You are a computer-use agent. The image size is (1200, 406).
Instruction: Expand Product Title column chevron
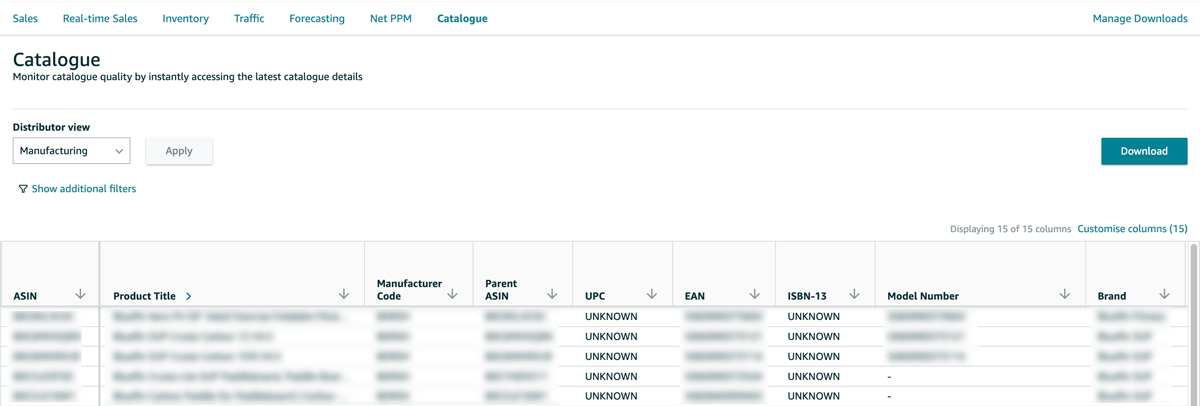click(x=189, y=296)
